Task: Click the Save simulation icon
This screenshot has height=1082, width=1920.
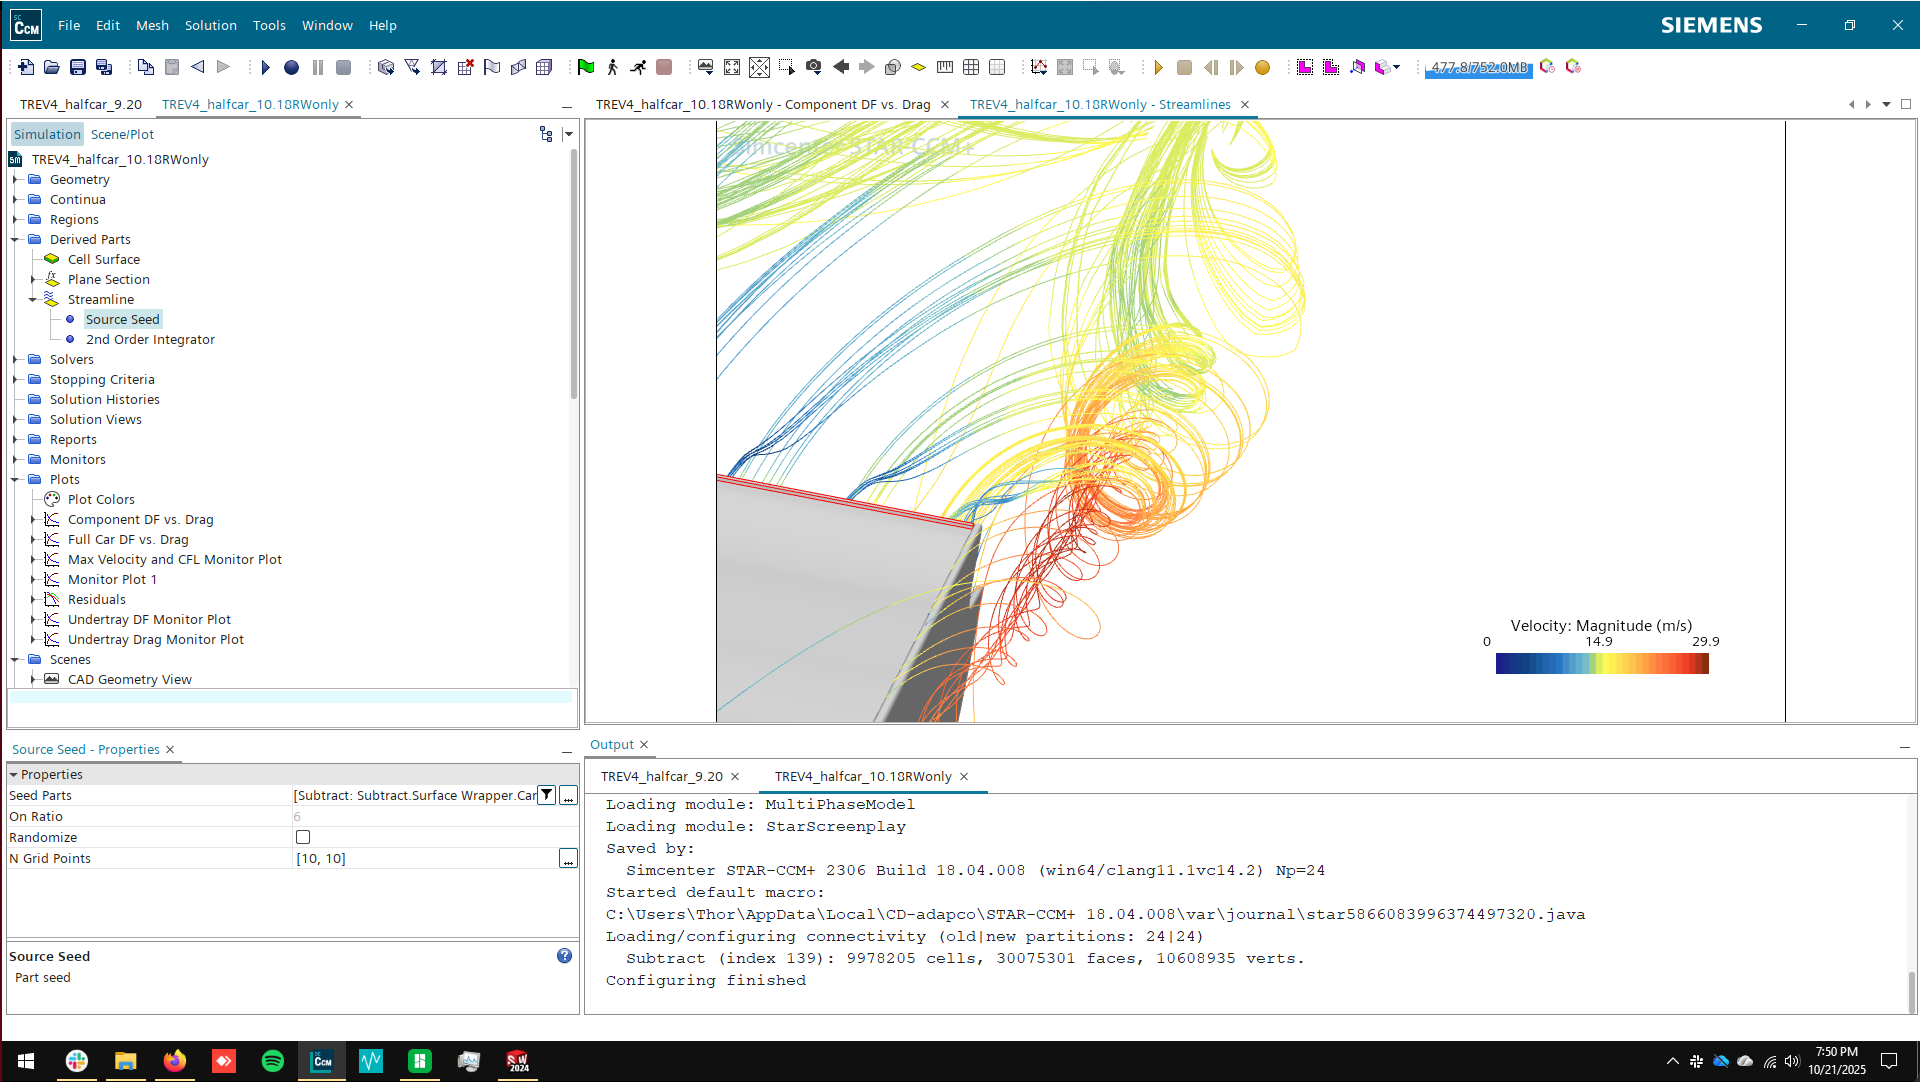Action: (x=78, y=67)
